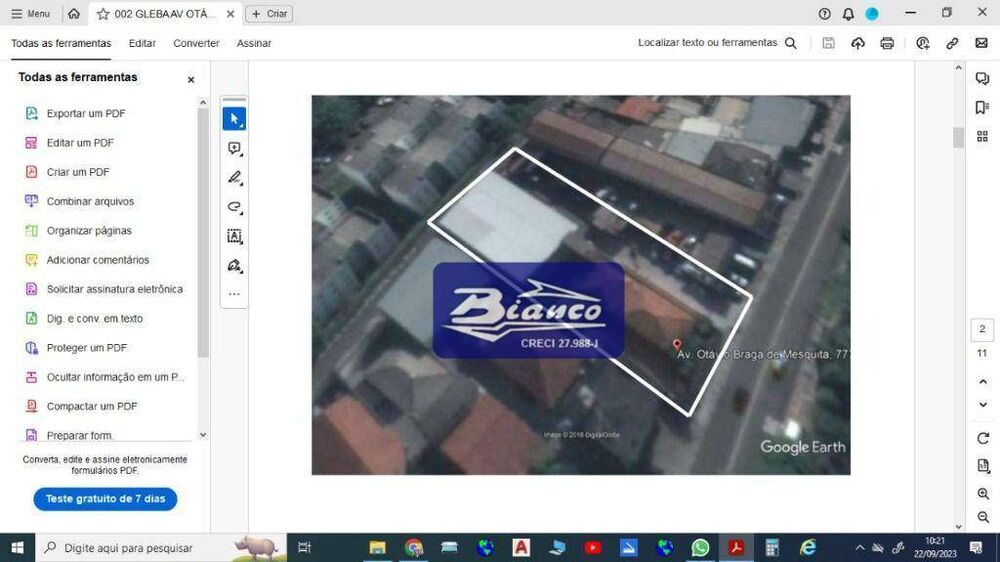Click Teste gratuito de 7 dias button
The image size is (1000, 562).
pos(105,499)
